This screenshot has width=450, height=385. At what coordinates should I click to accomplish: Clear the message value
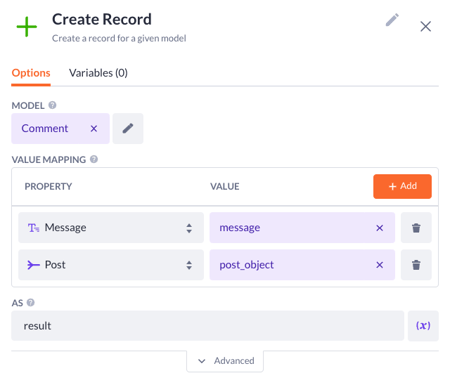(x=379, y=228)
